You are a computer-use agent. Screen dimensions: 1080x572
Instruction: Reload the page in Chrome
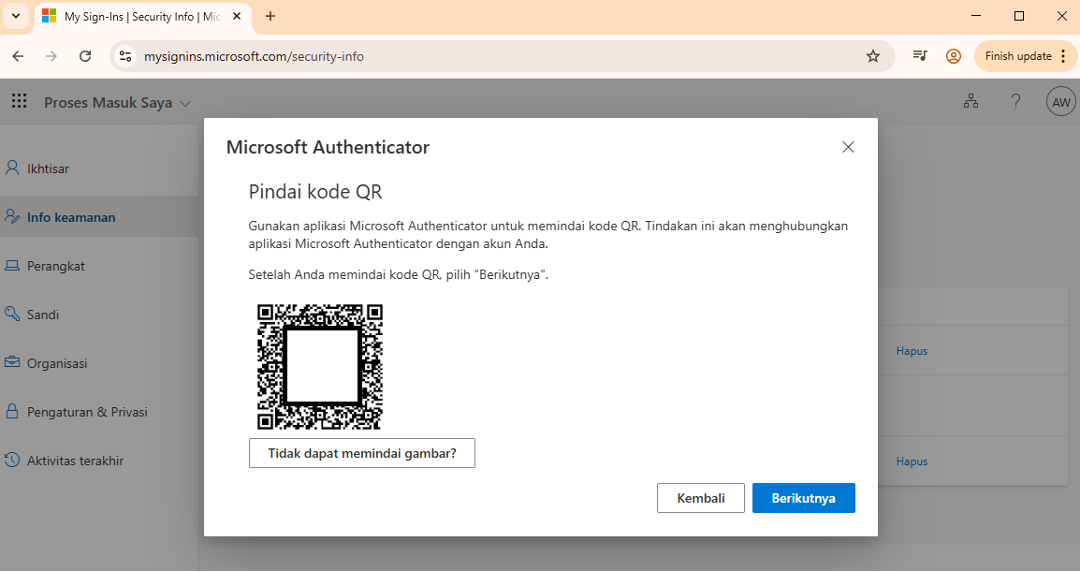tap(85, 56)
